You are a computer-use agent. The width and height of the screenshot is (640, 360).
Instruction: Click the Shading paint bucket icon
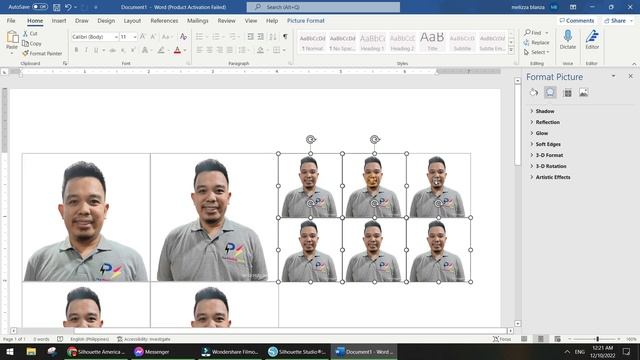260,50
